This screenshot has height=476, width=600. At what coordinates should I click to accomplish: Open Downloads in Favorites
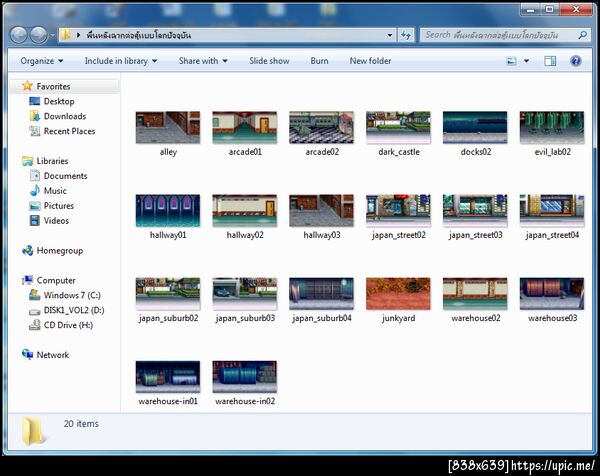[65, 116]
